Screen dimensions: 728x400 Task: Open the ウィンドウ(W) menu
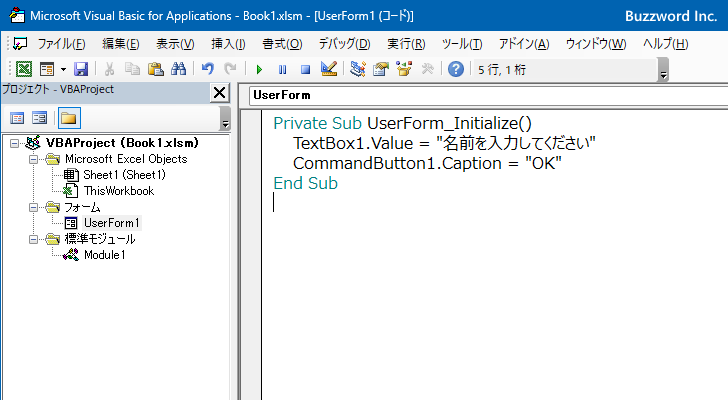[596, 44]
